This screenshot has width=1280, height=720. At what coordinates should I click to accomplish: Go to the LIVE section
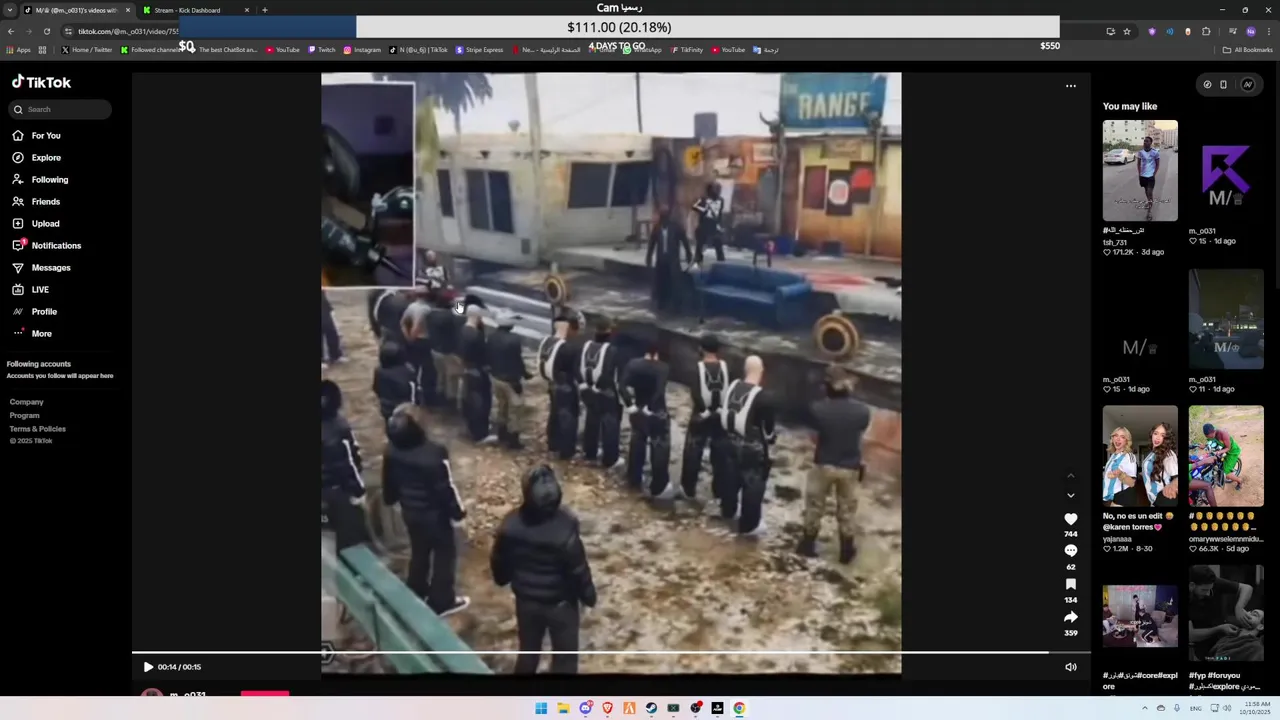(31, 289)
